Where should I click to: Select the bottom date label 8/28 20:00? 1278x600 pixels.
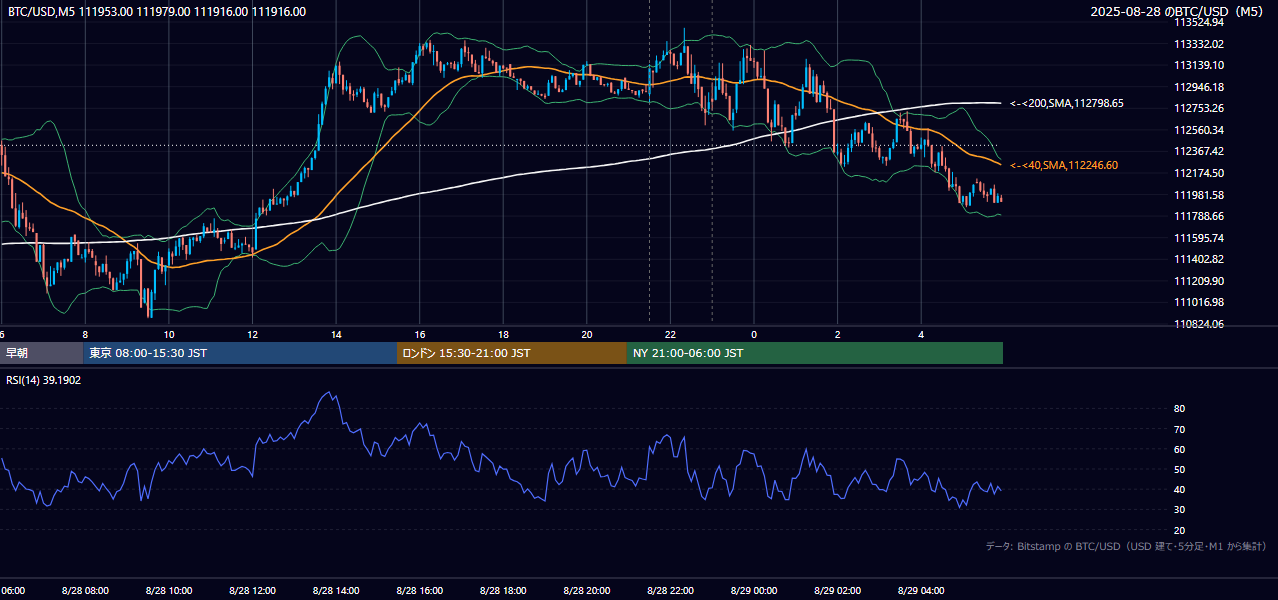click(586, 590)
